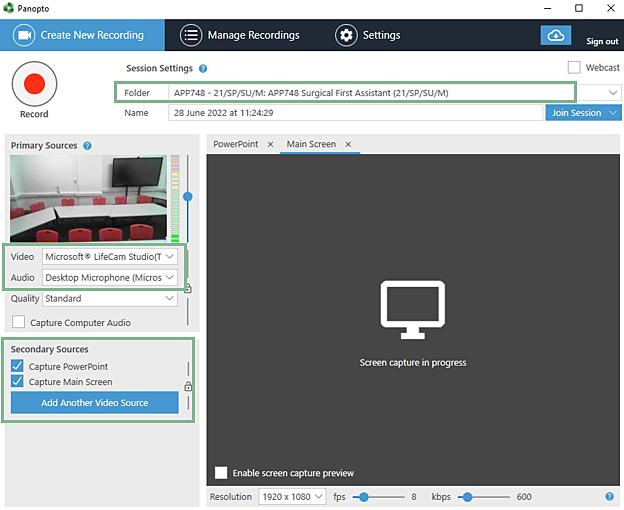This screenshot has width=624, height=510.
Task: Close the PowerPoint tab
Action: pyautogui.click(x=270, y=144)
